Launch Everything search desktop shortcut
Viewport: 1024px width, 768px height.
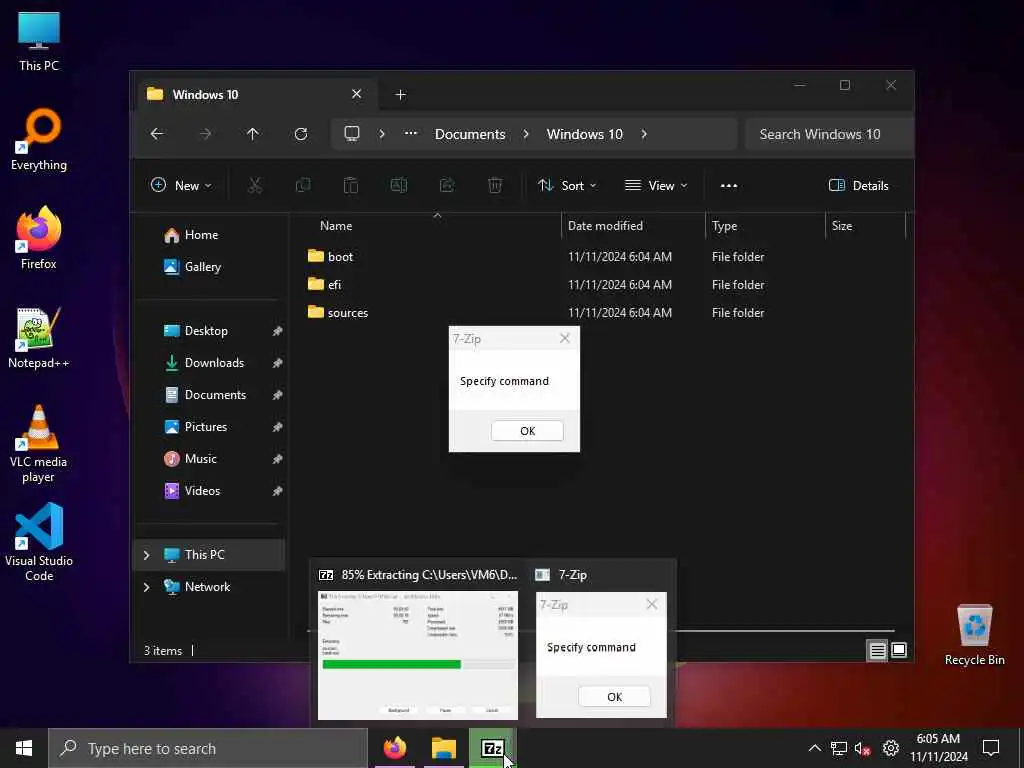[39, 140]
